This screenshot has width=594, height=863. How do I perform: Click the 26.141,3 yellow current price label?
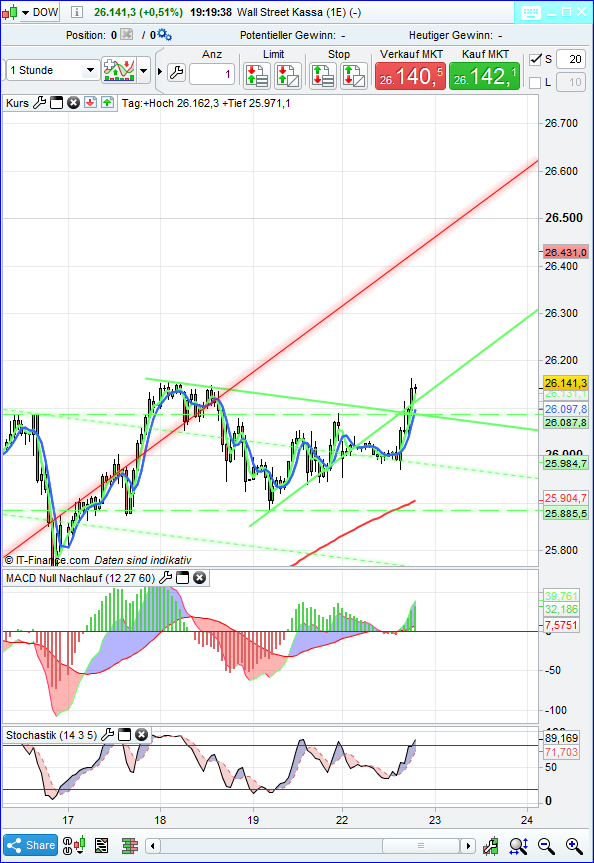565,383
